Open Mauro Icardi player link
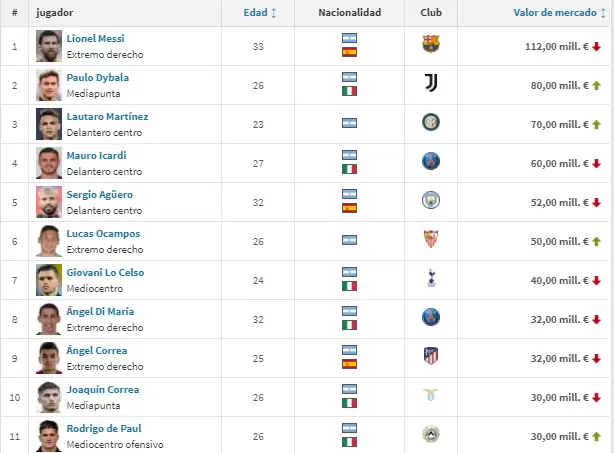 [x=96, y=155]
